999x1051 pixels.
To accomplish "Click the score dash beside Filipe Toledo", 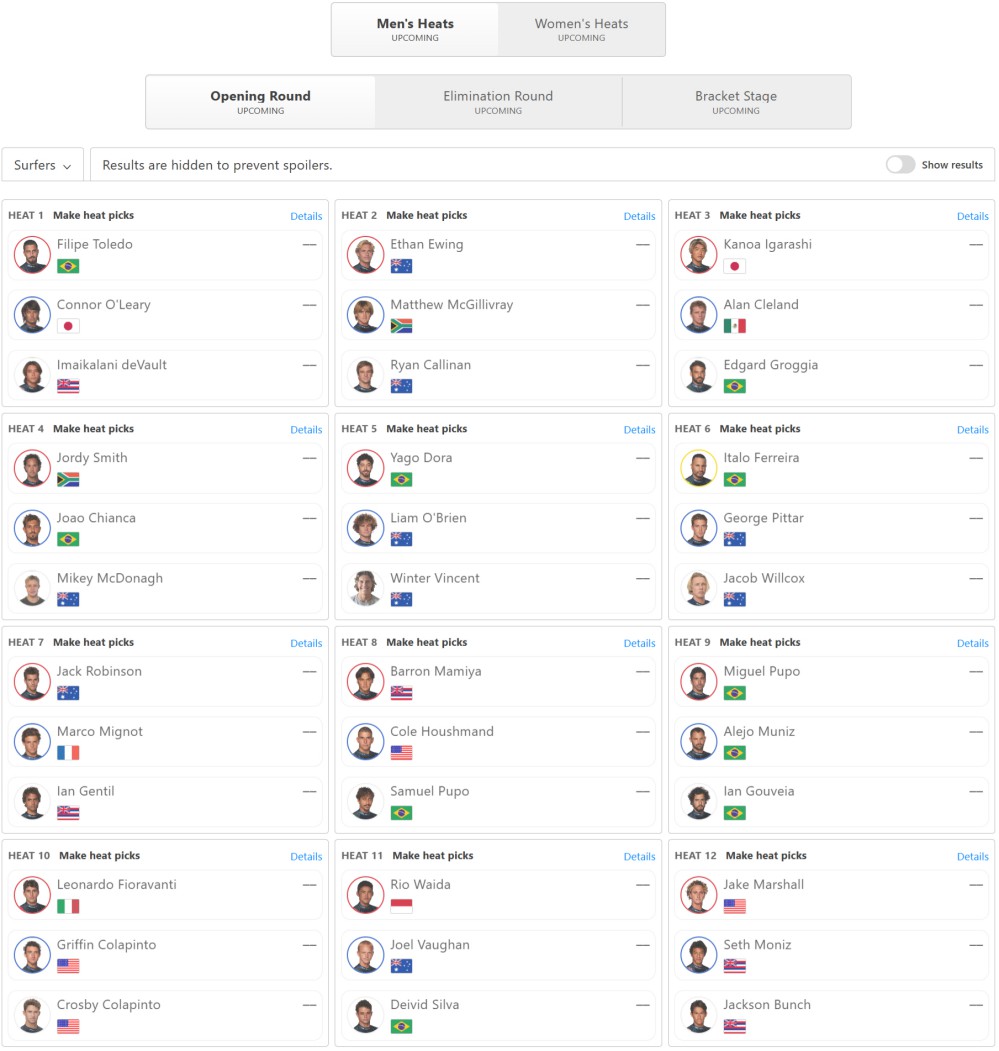I will 309,245.
